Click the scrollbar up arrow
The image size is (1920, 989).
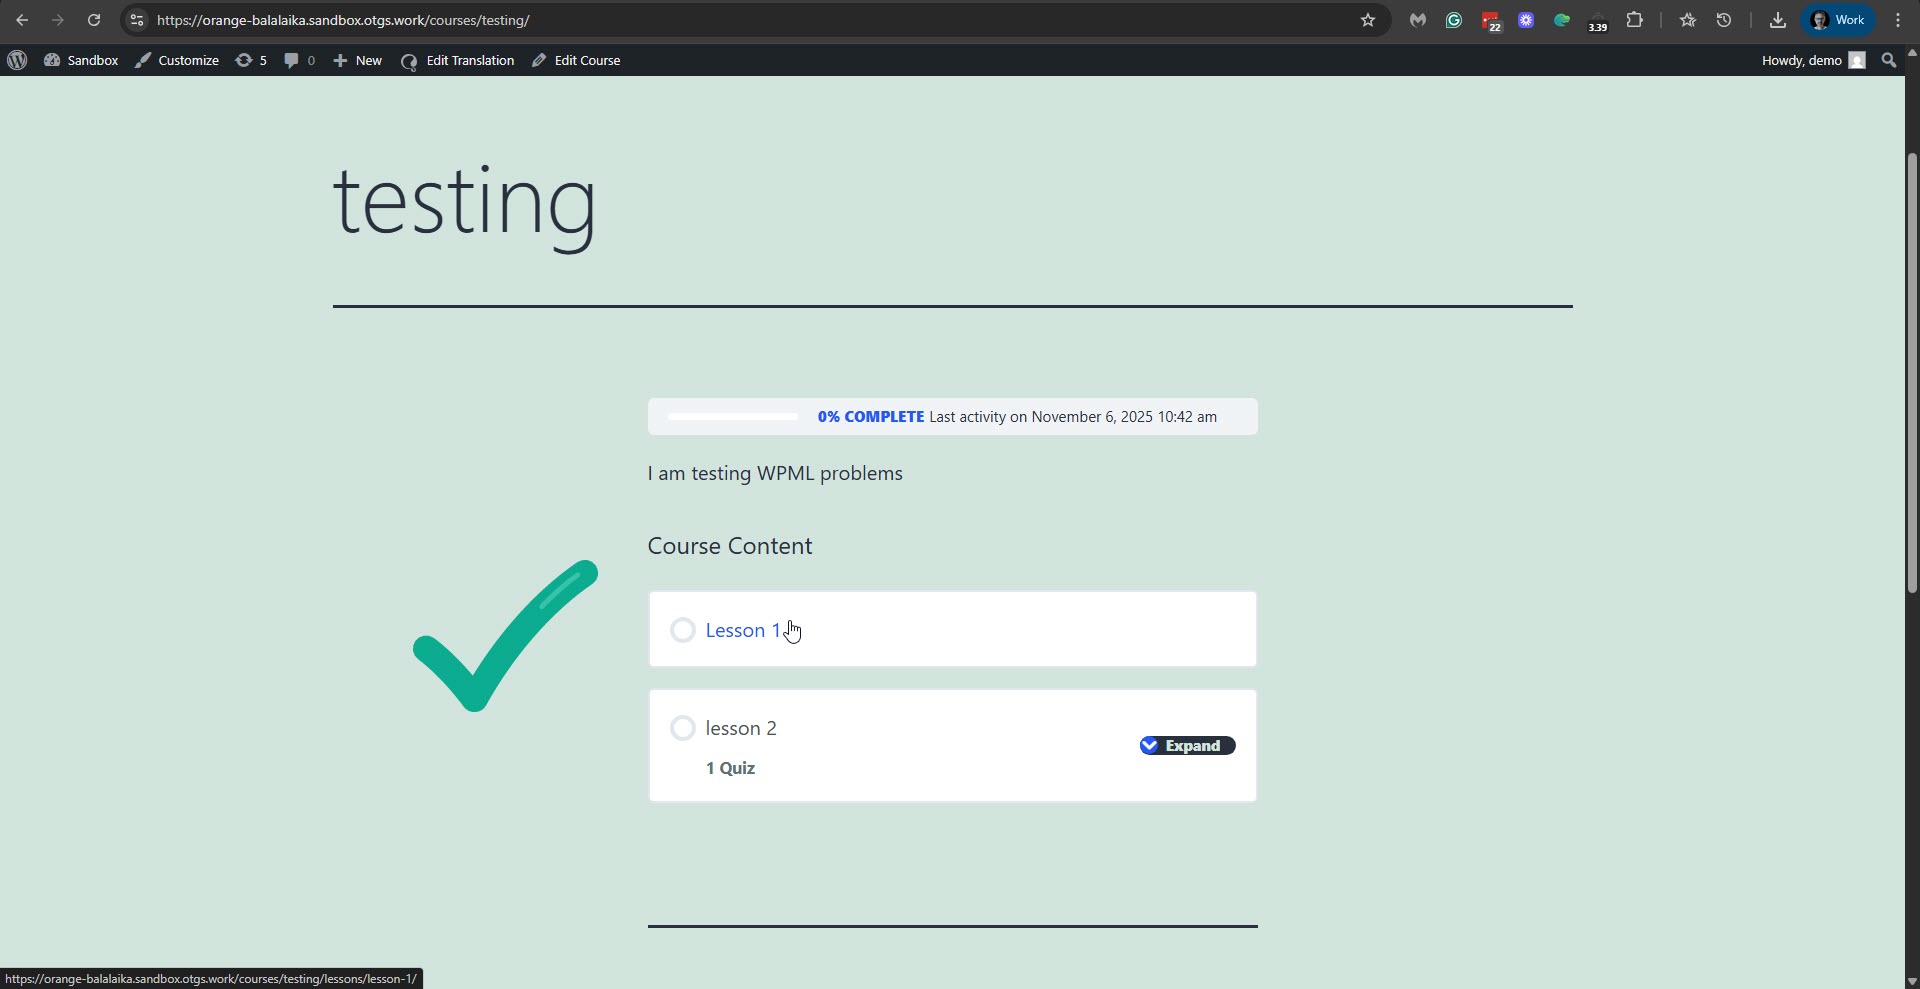1912,54
